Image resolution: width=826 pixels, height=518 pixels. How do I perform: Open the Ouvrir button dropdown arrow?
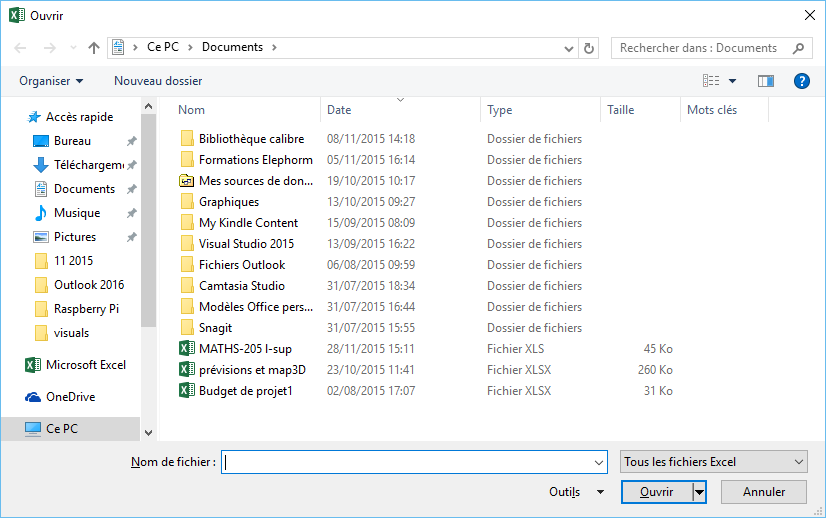click(x=700, y=492)
